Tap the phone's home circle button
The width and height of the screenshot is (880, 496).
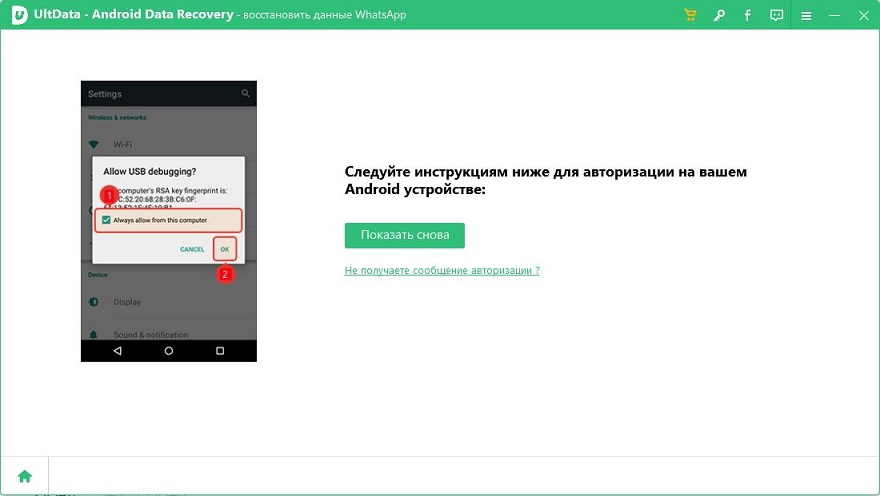pos(168,351)
